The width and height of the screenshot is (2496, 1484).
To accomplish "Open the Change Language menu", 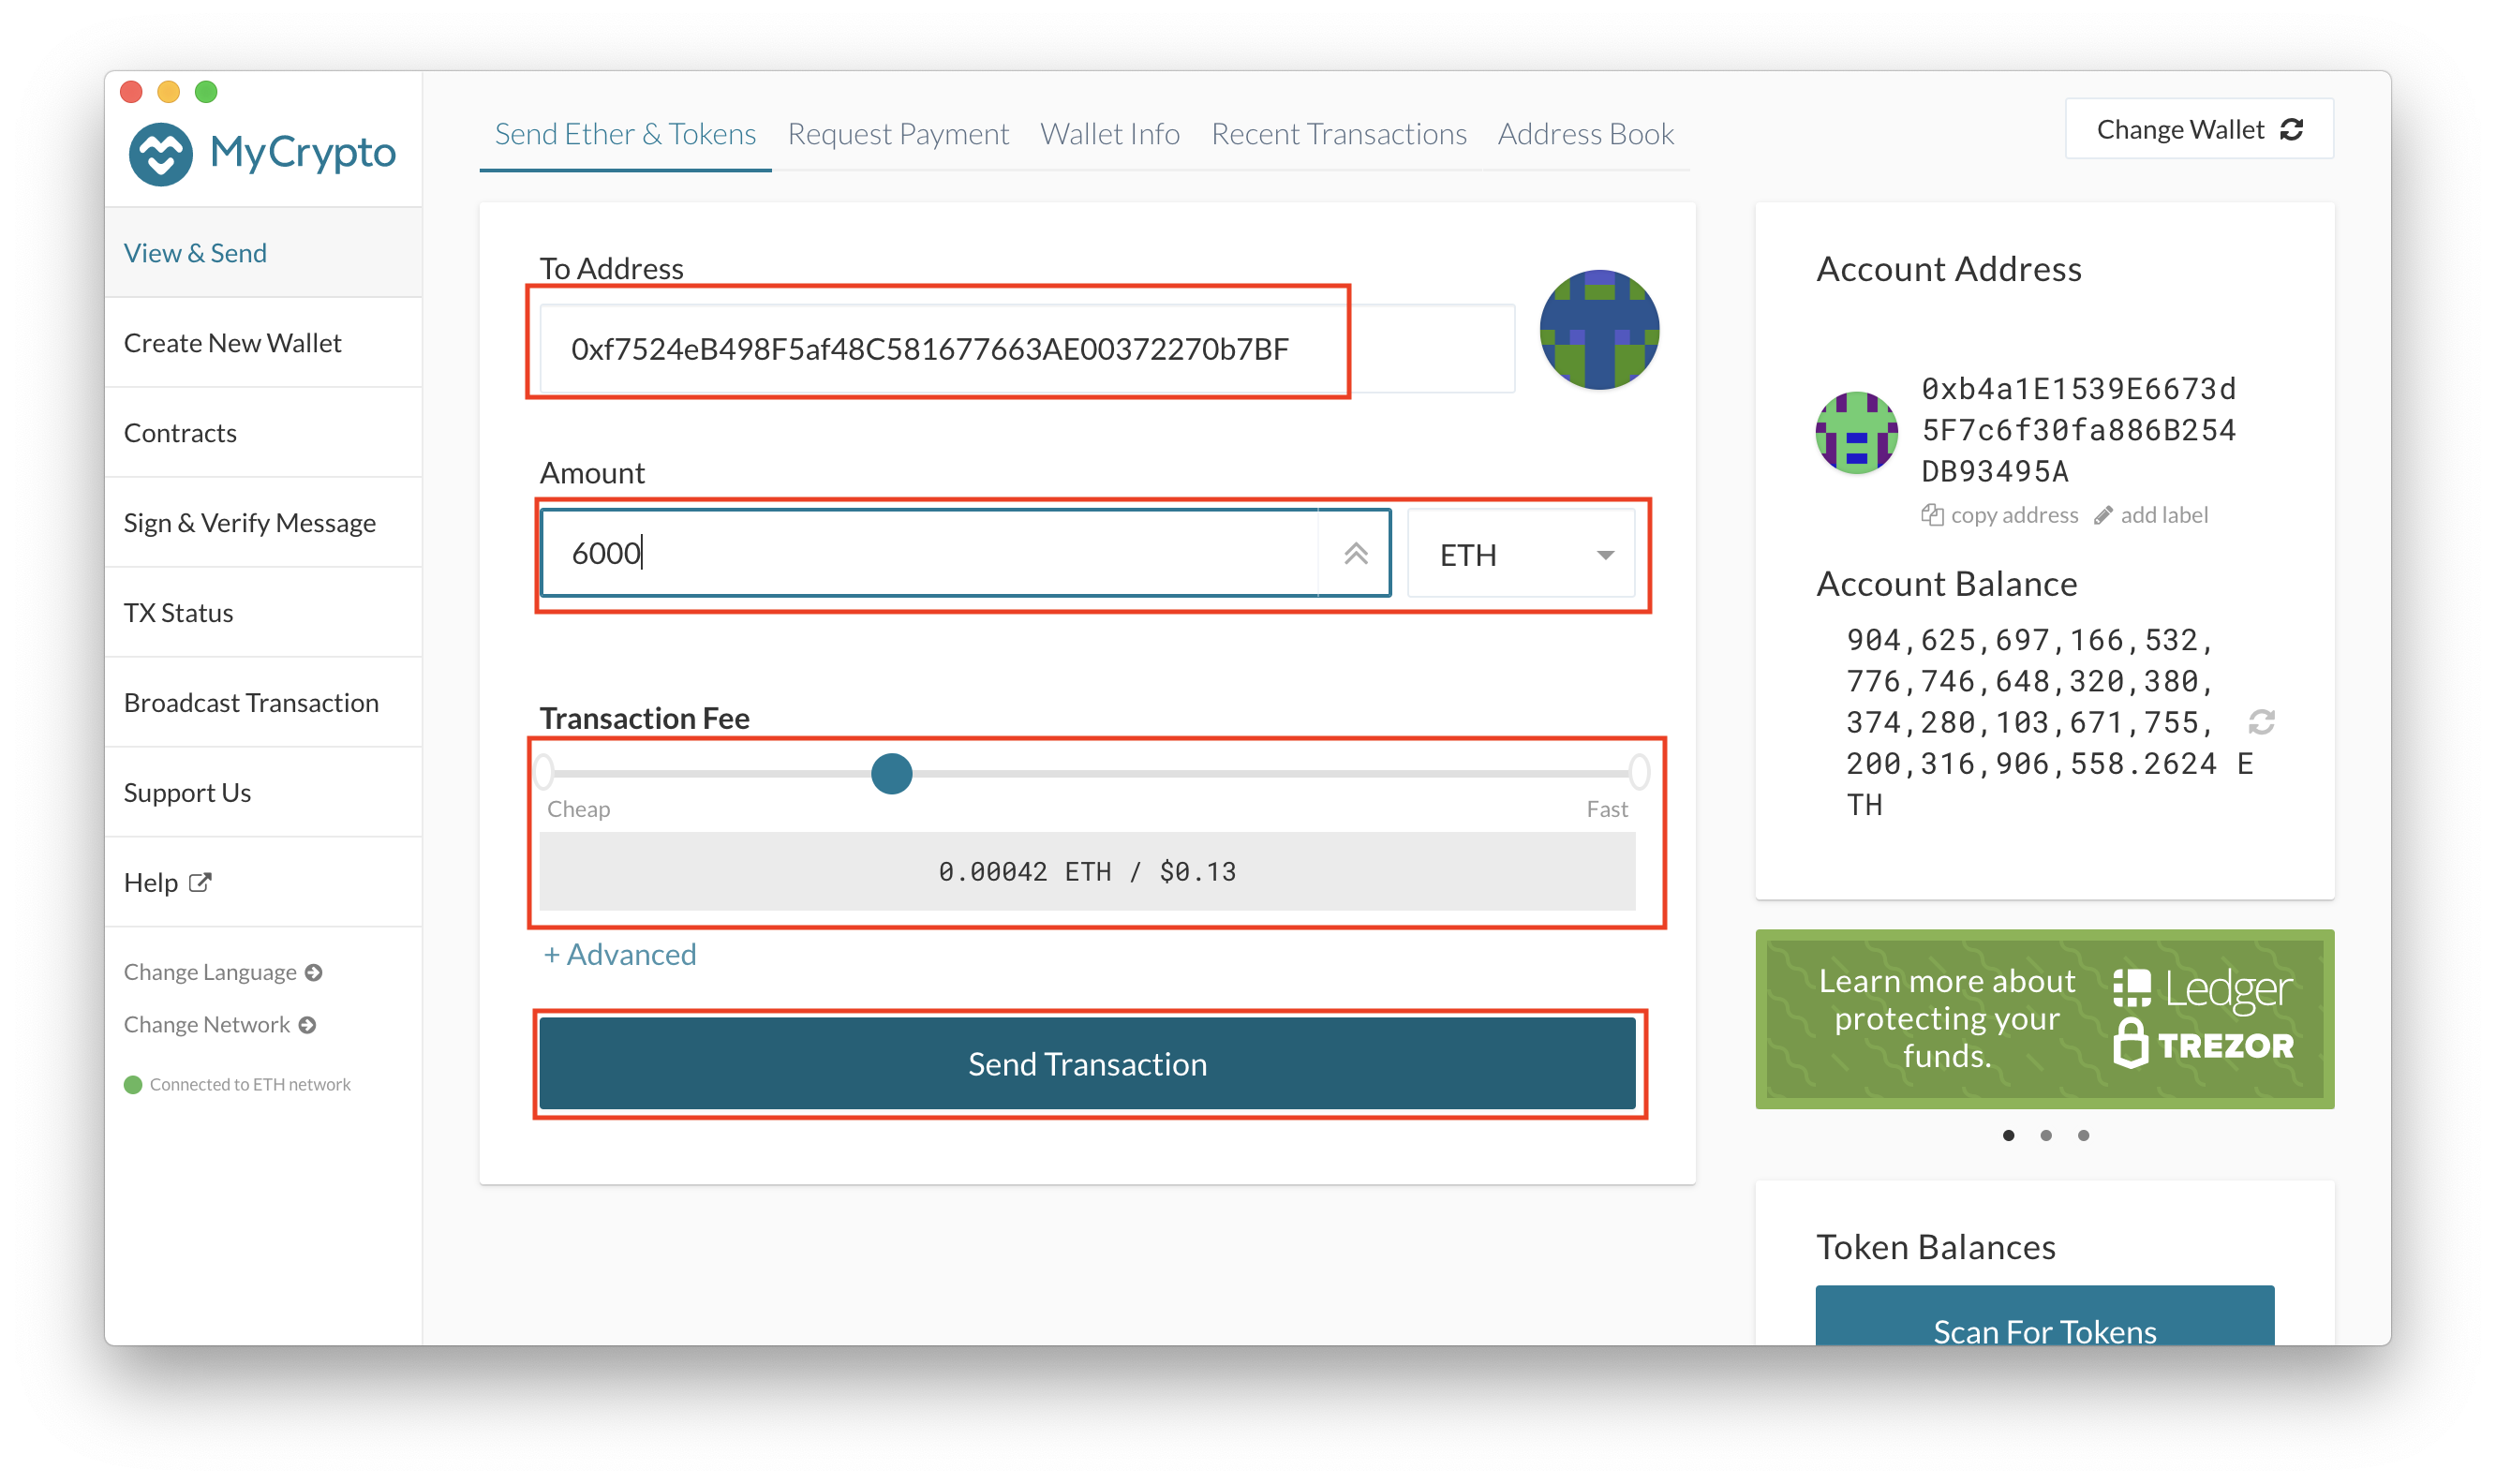I will 222,972.
